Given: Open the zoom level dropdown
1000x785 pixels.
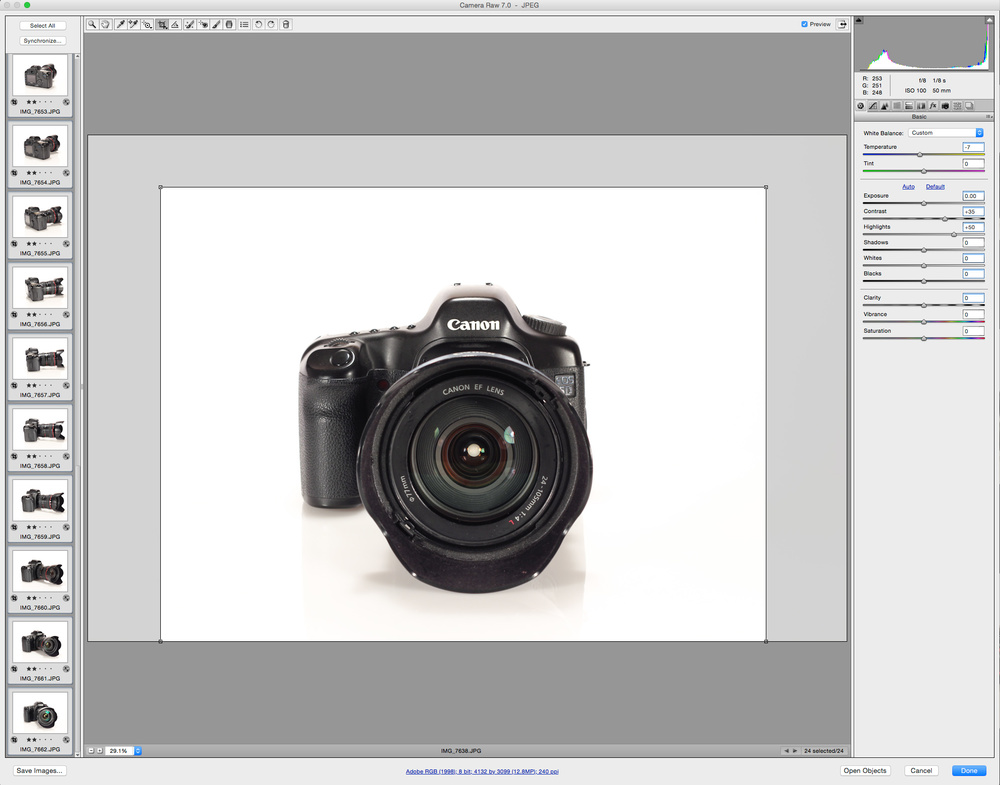Looking at the screenshot, I should coord(138,750).
